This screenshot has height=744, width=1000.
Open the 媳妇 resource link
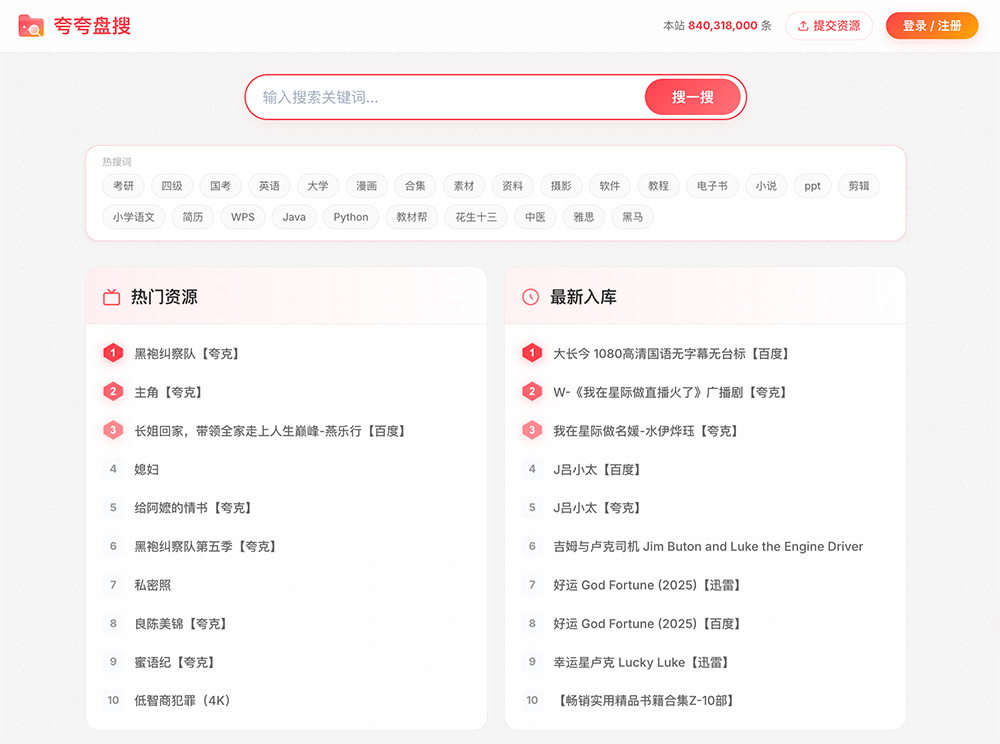pos(147,469)
